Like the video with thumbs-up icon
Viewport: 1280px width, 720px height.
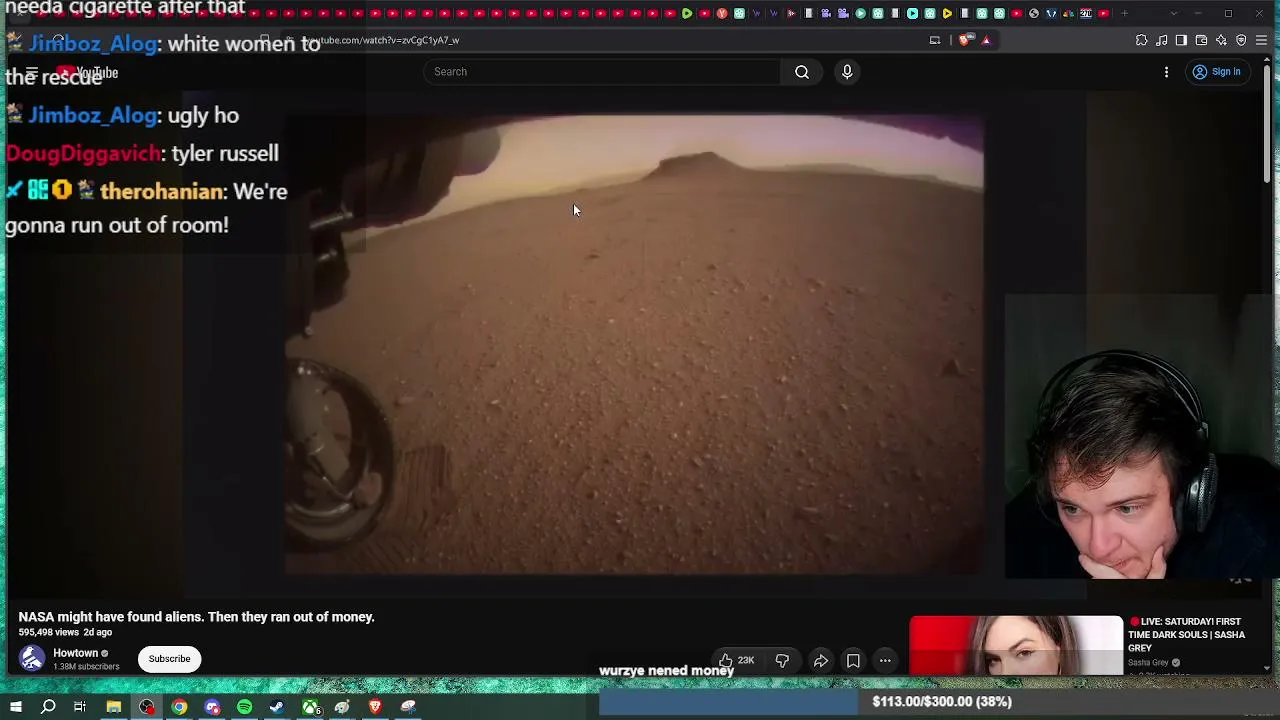736,660
